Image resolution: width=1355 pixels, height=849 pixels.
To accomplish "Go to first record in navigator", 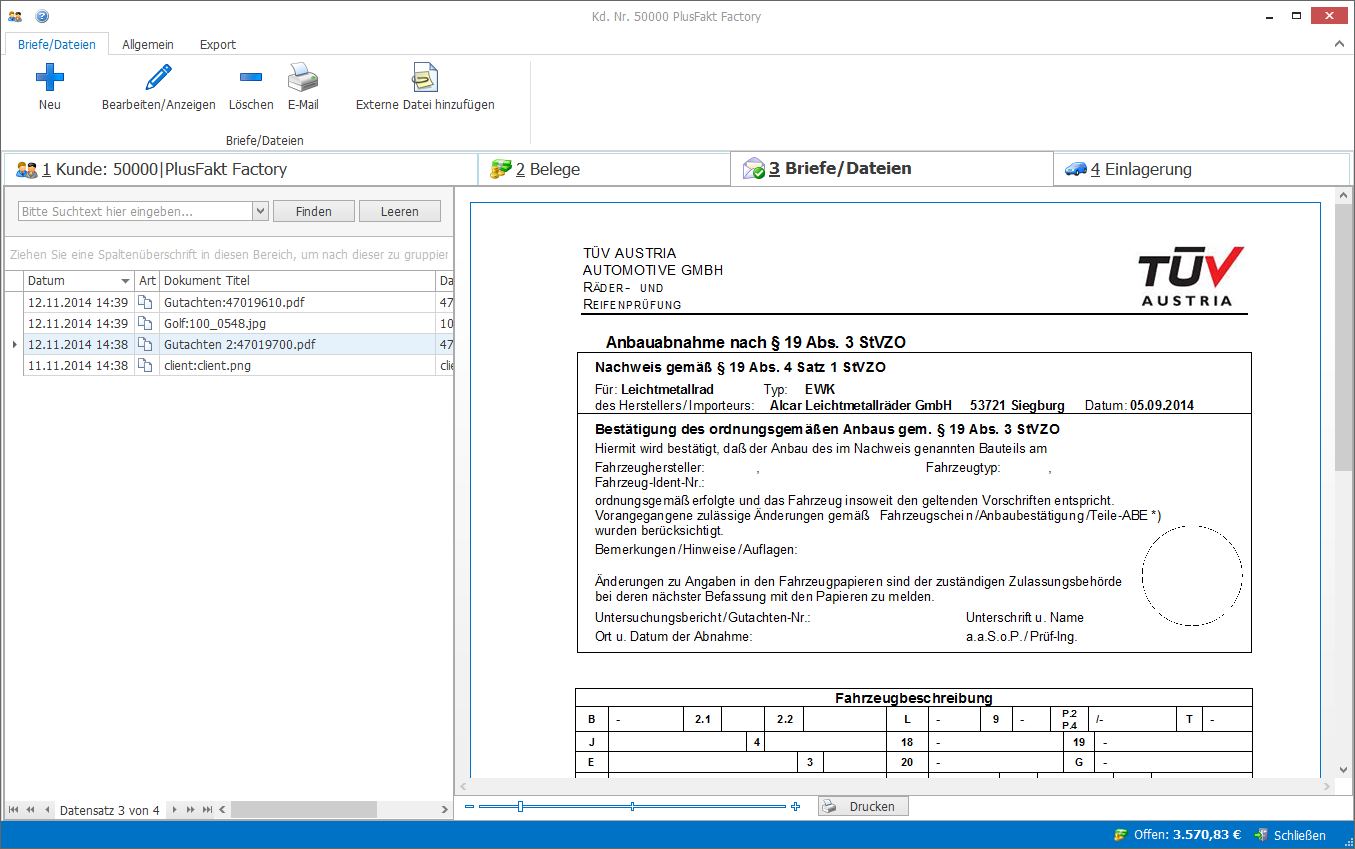I will click(x=14, y=810).
